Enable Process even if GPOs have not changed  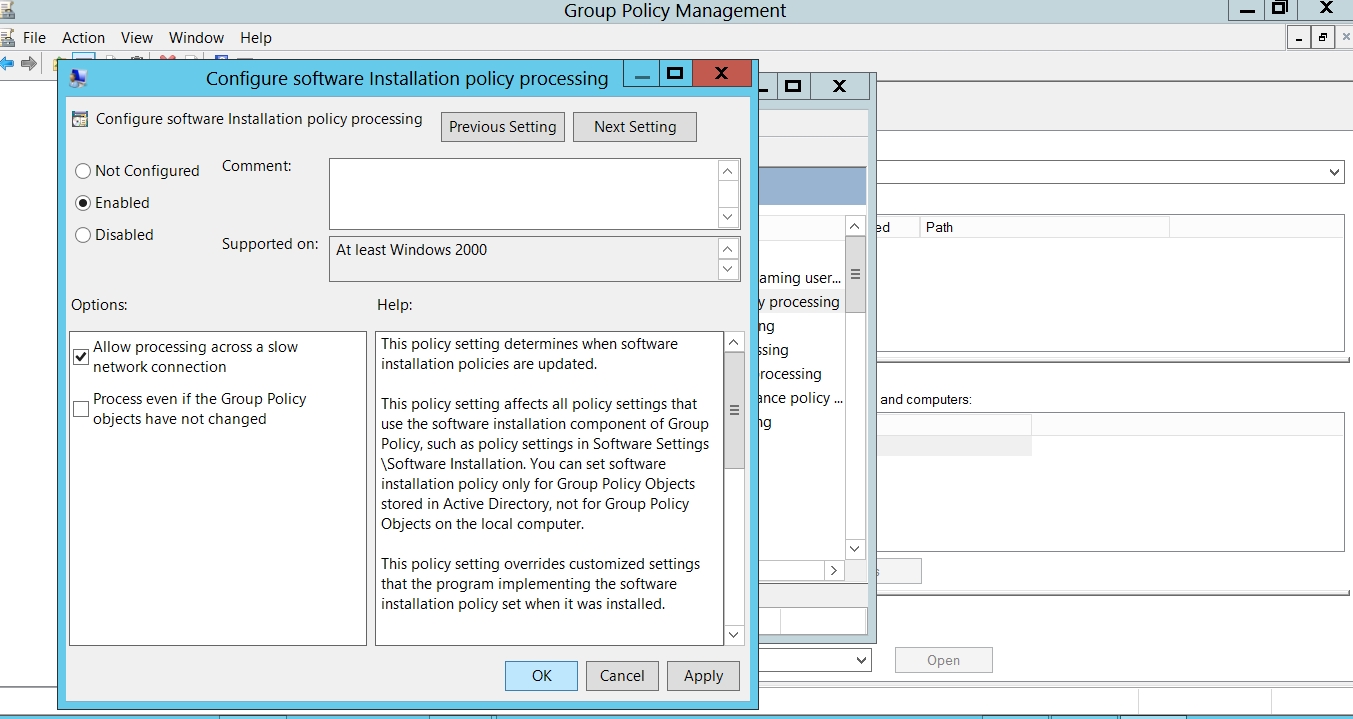click(81, 409)
